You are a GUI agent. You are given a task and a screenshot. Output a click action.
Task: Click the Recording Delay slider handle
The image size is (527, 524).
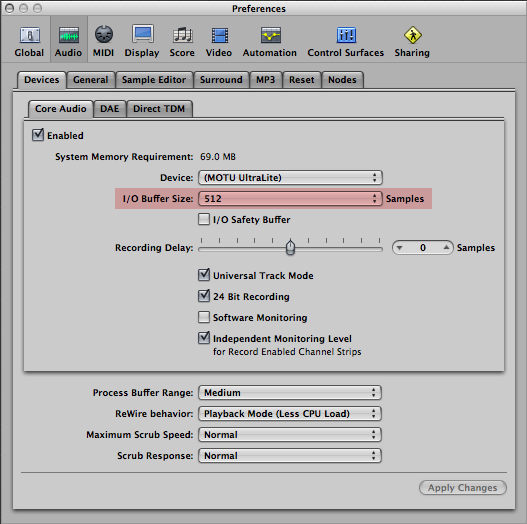coord(291,248)
